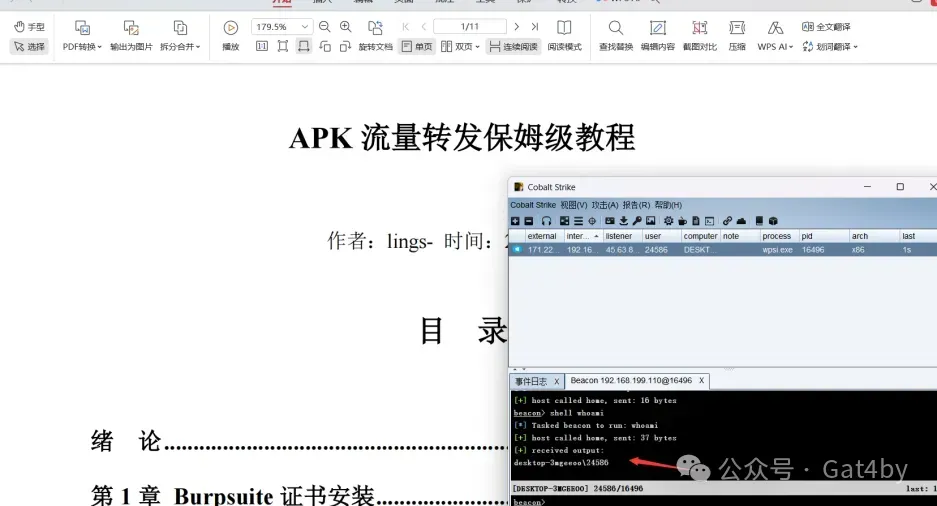Click 编辑内容 edit content
937x506 pixels.
[x=657, y=36]
